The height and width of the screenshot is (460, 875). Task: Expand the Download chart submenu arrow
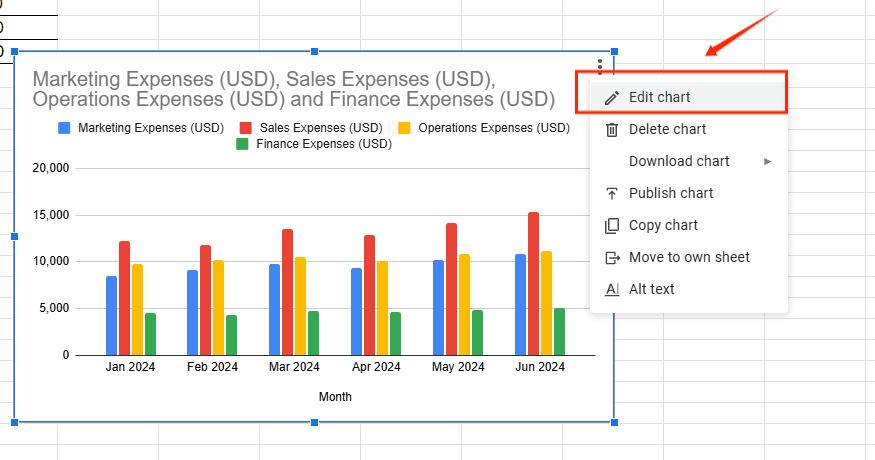click(x=768, y=161)
